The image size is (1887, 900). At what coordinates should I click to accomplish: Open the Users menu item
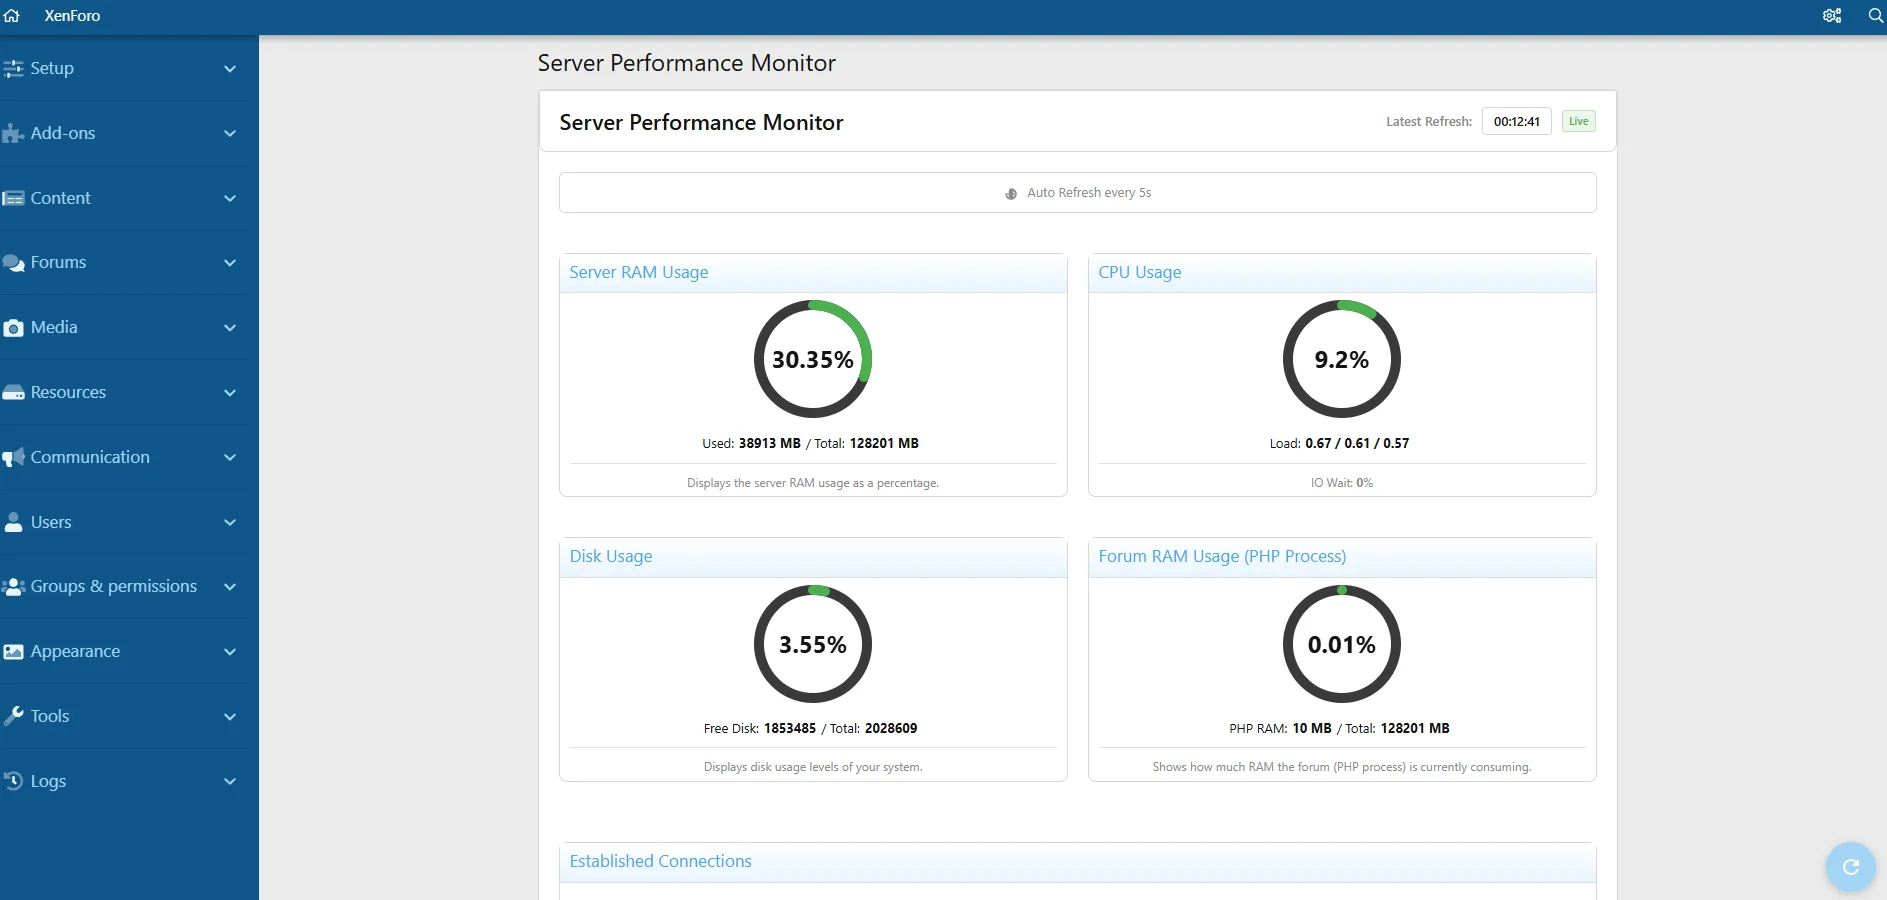pyautogui.click(x=51, y=522)
